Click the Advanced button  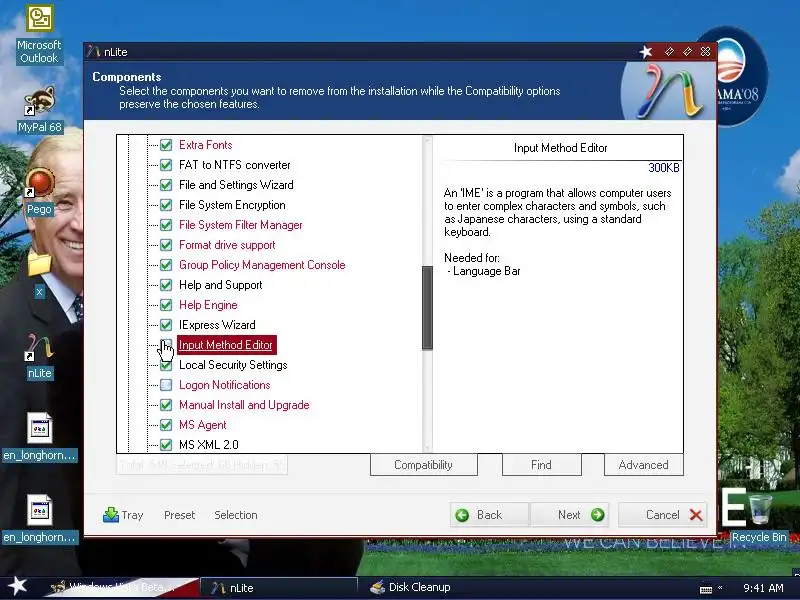(x=643, y=465)
